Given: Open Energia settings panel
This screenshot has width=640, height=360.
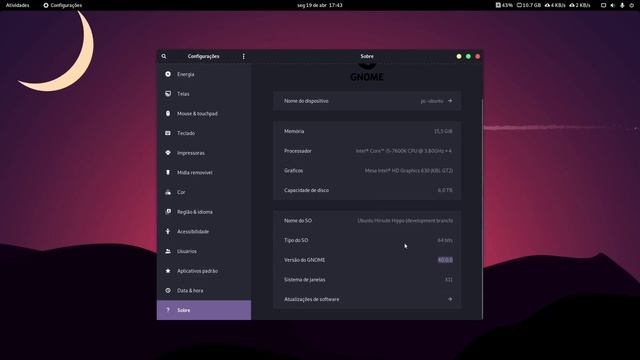Looking at the screenshot, I should pos(204,74).
